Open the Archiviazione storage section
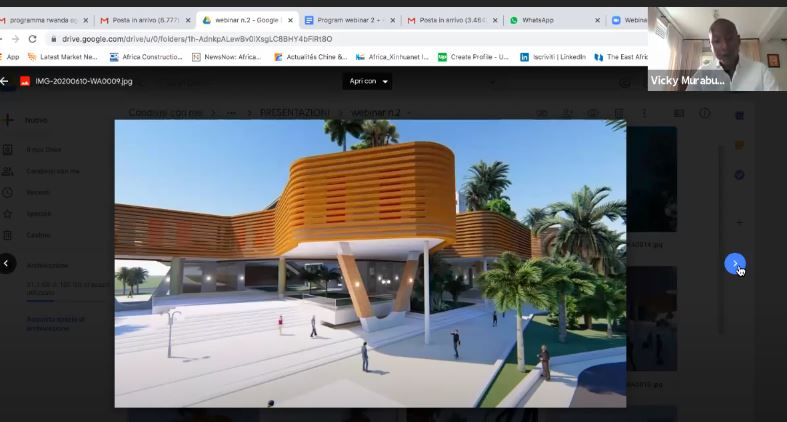This screenshot has height=422, width=787. (x=47, y=265)
